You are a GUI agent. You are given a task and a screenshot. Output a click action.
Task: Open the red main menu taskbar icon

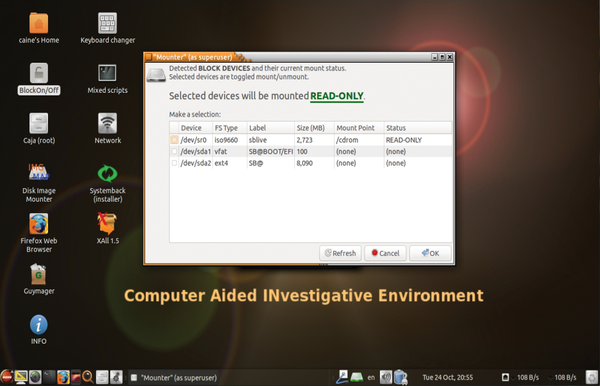tap(7, 377)
